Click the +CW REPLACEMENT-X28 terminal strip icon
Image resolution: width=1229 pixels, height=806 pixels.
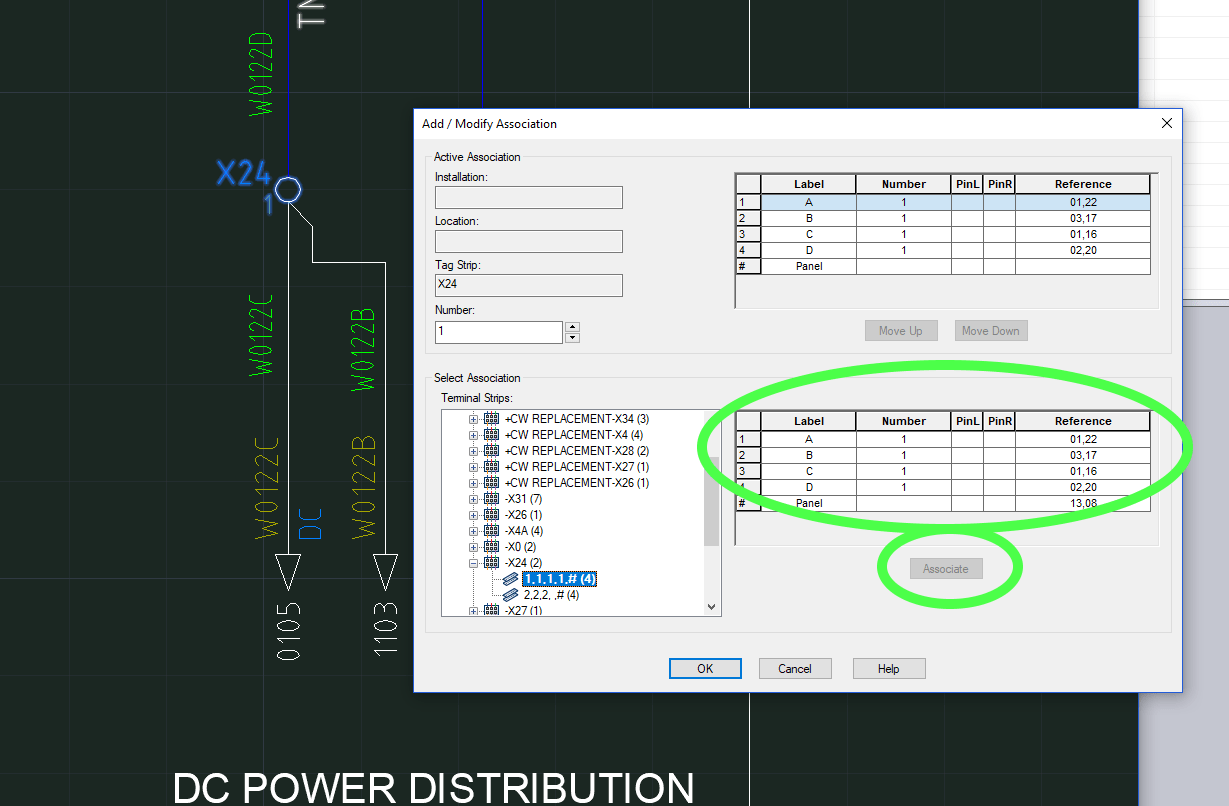coord(492,451)
